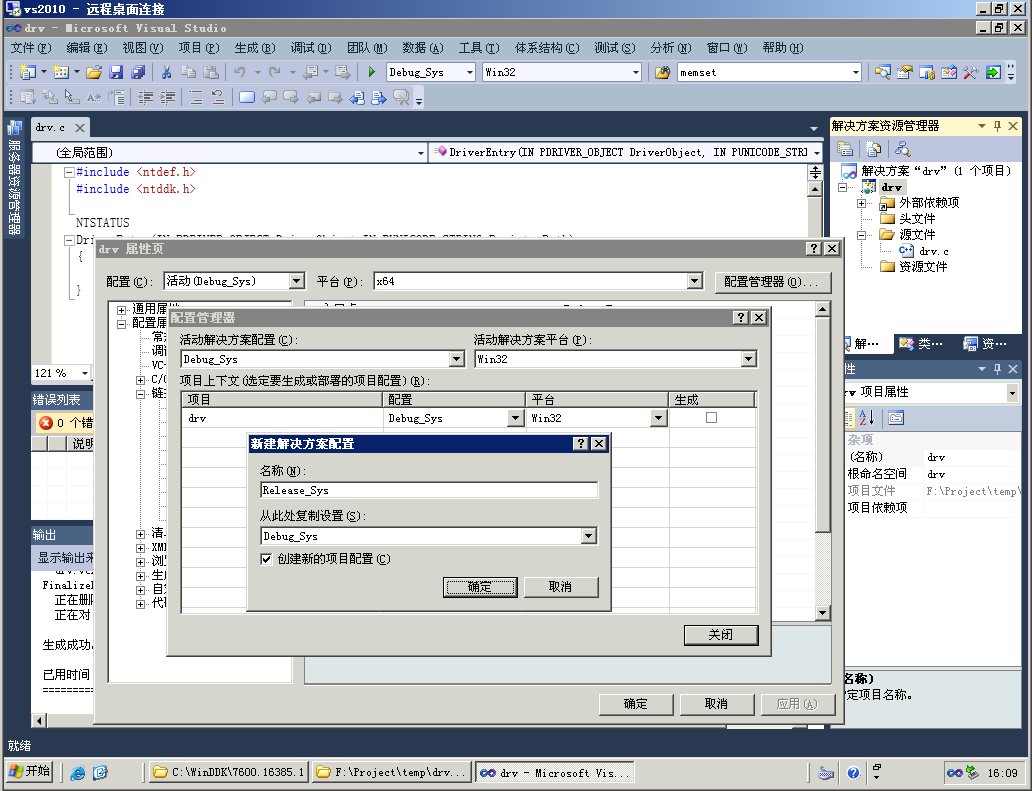Open the 调试 menu

(311, 48)
